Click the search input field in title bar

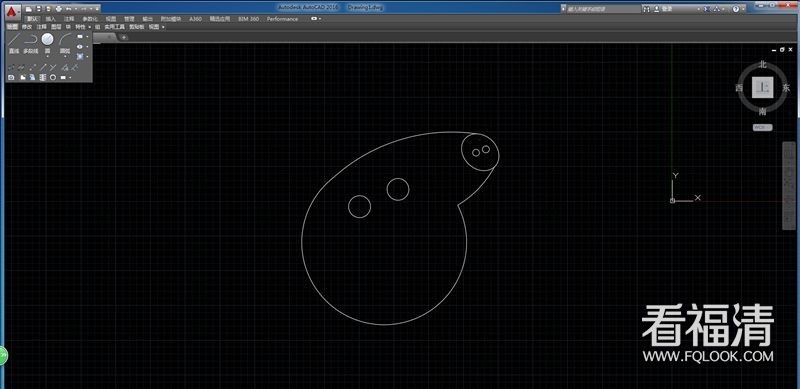click(x=603, y=9)
